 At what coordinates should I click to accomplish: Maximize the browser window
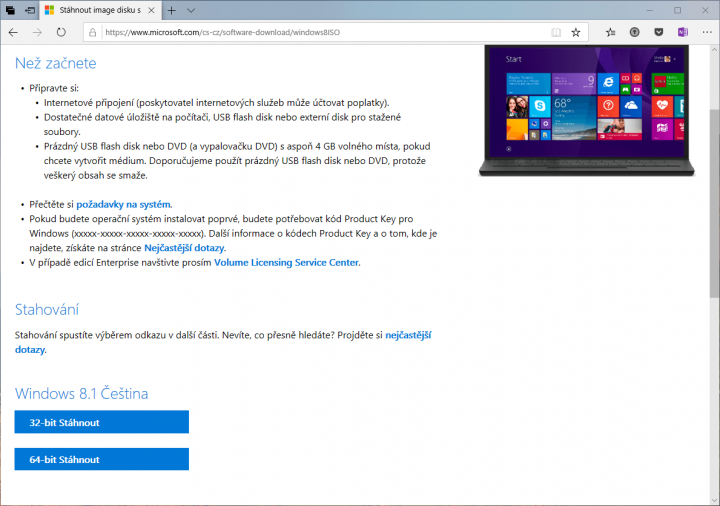[x=678, y=10]
